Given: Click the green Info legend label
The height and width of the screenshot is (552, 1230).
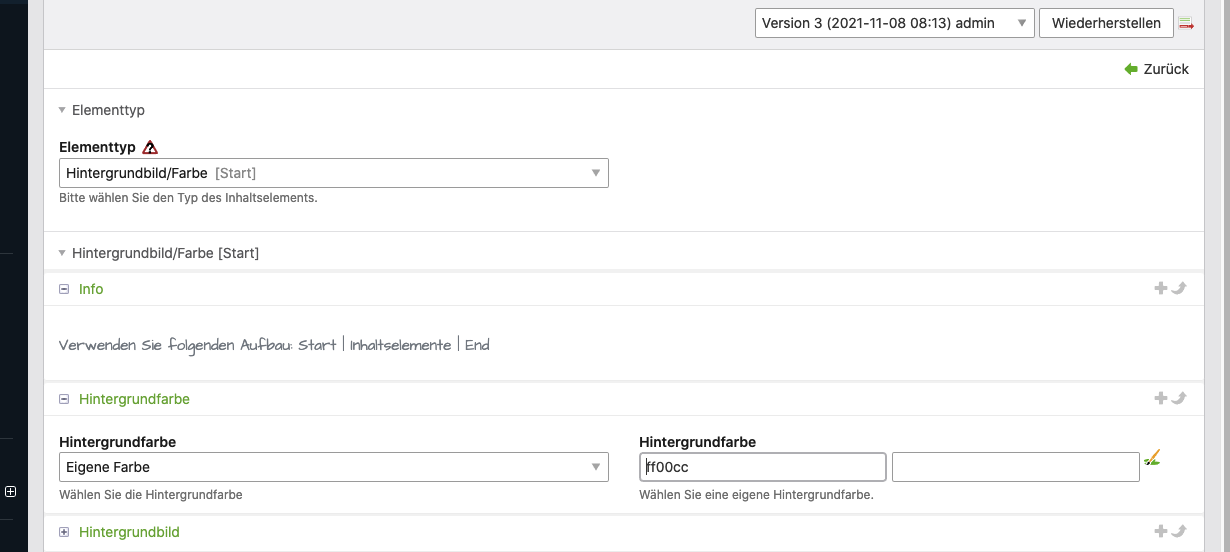Looking at the screenshot, I should [x=91, y=289].
